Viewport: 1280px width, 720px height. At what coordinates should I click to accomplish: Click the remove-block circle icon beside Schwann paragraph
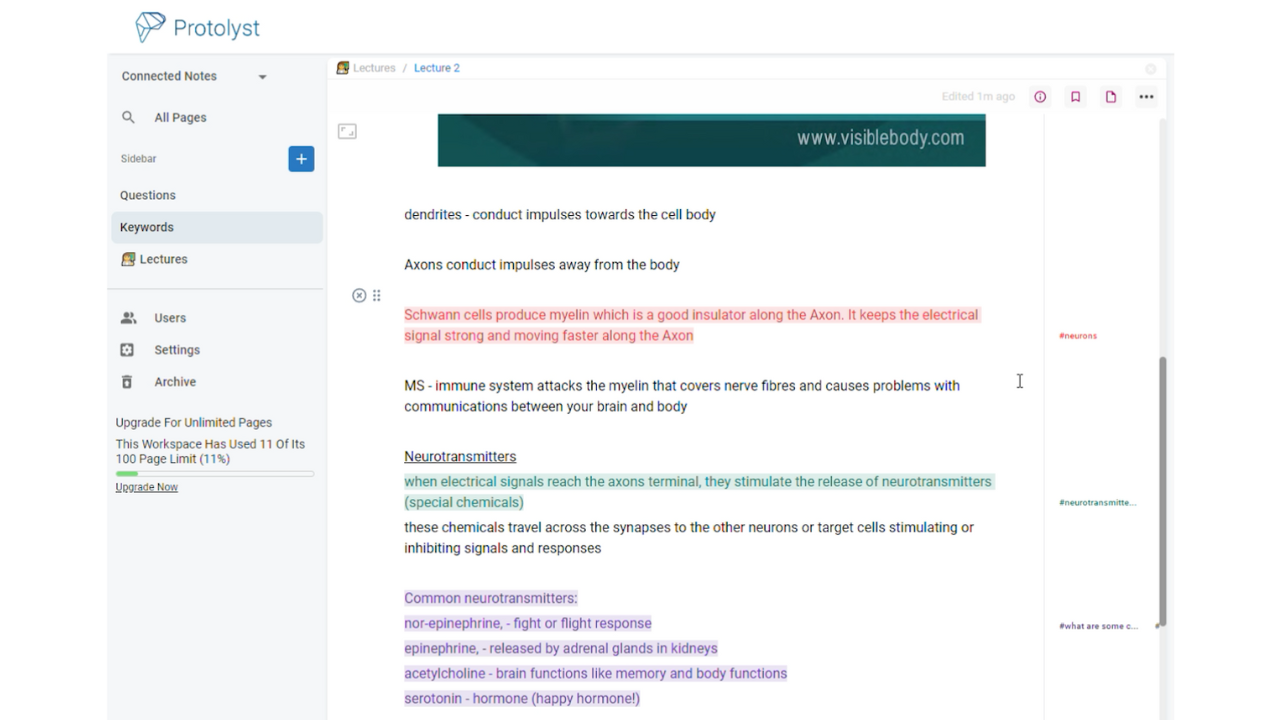(x=359, y=295)
